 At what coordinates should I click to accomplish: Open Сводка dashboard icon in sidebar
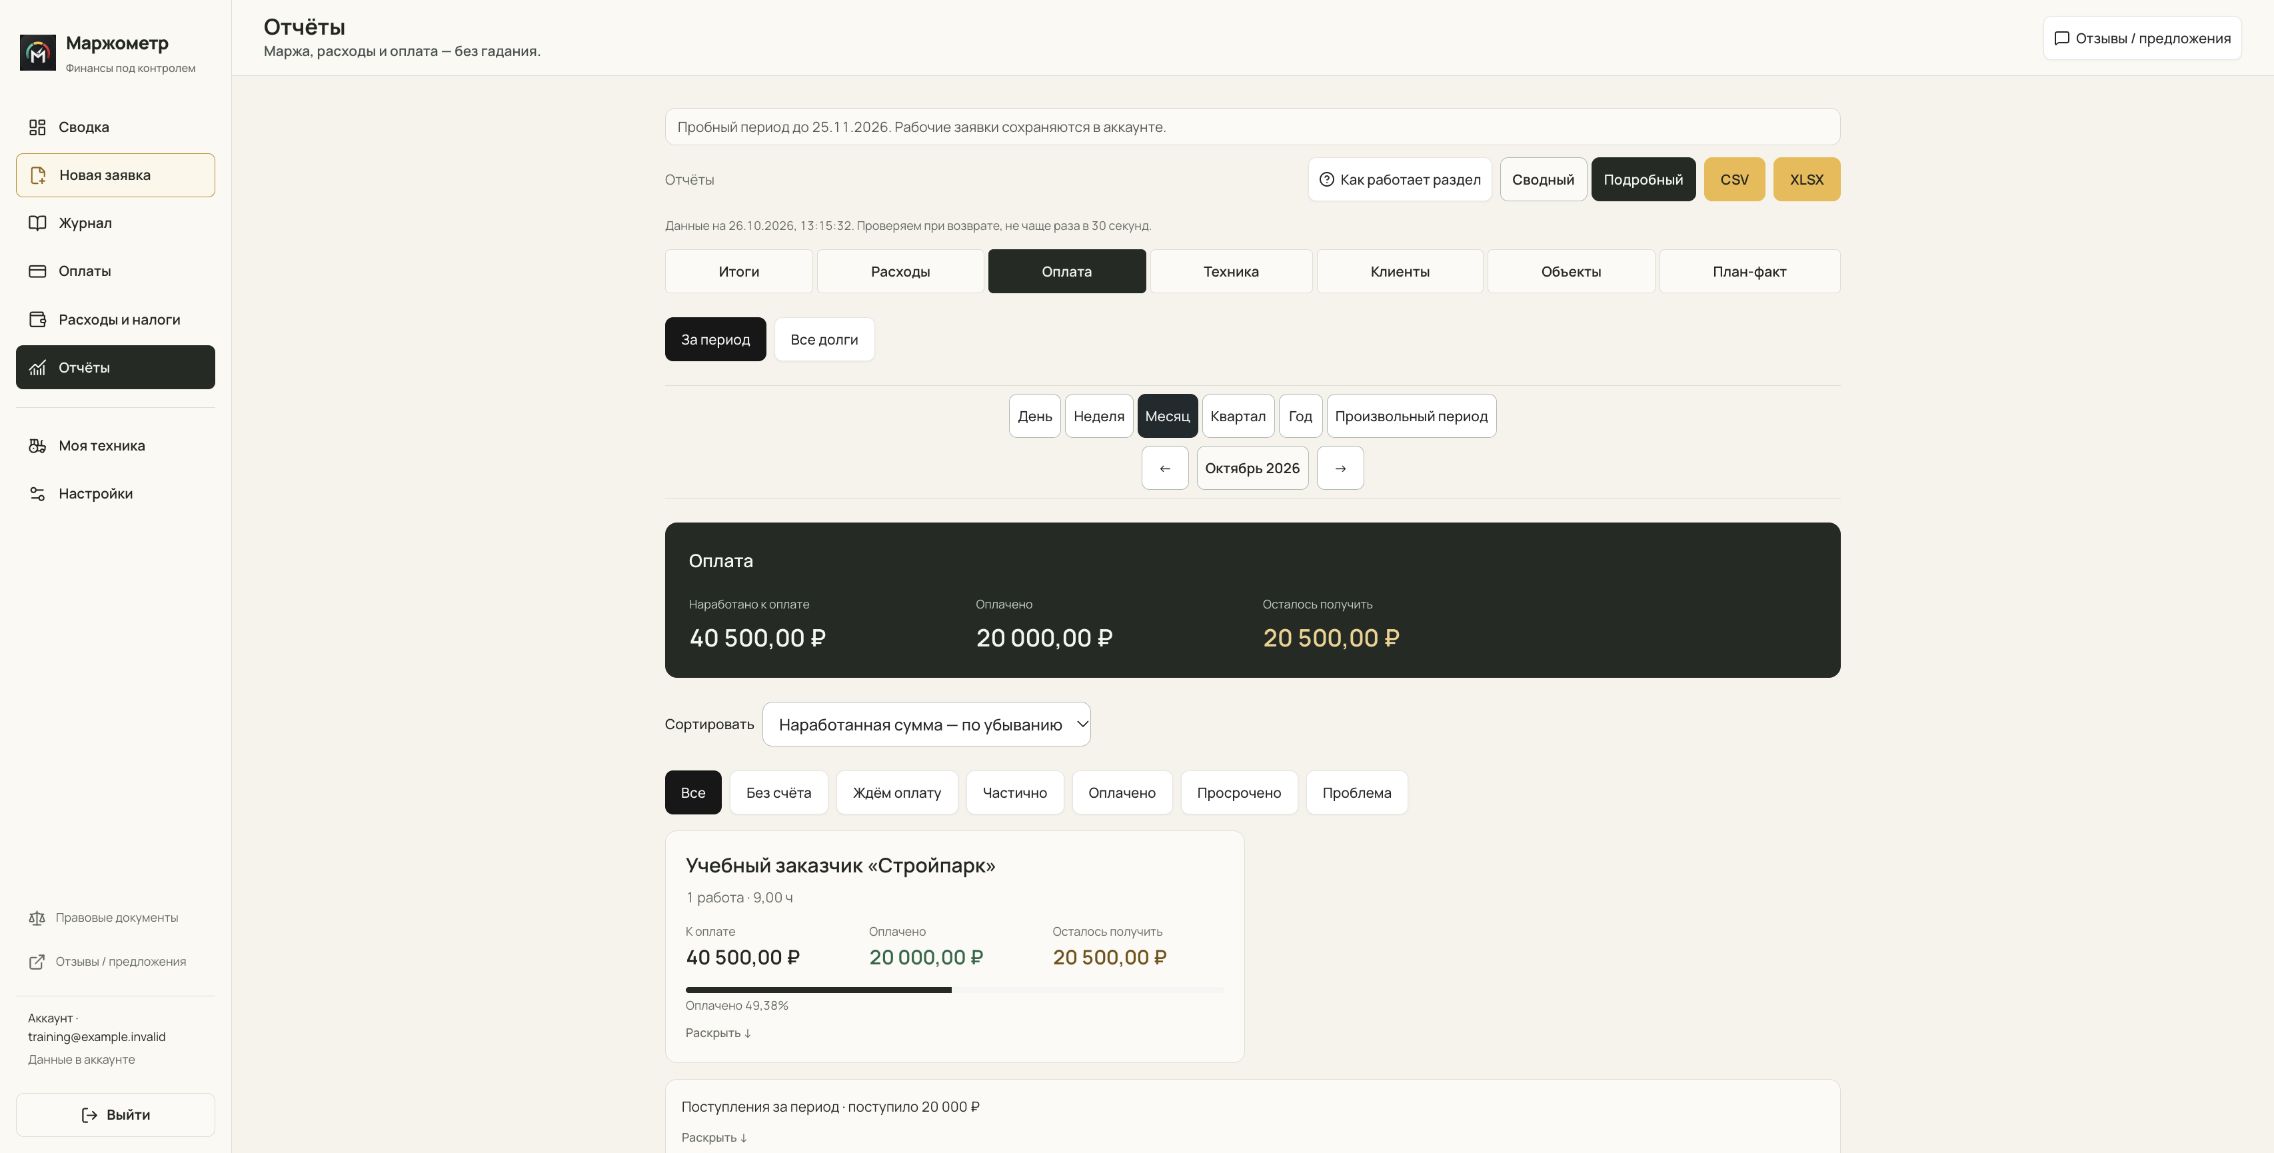pos(37,127)
